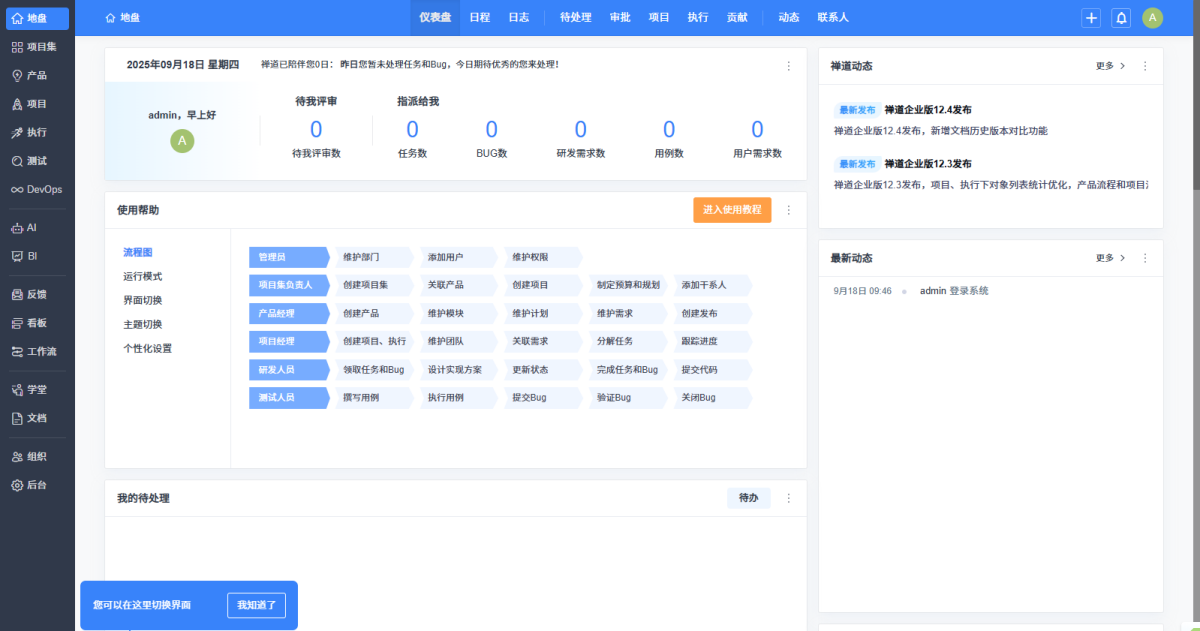Select the 待处理 top menu item
Image resolution: width=1200 pixels, height=631 pixels.
(x=575, y=18)
